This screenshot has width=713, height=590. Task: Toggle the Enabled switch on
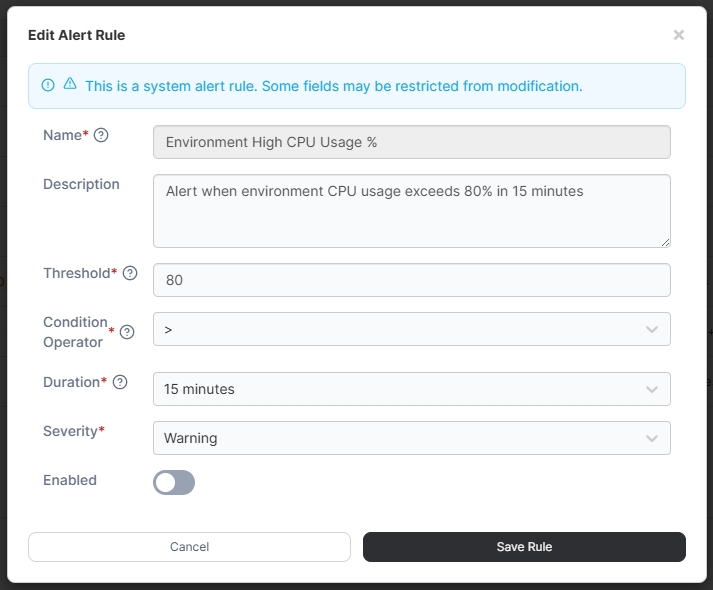[x=174, y=483]
